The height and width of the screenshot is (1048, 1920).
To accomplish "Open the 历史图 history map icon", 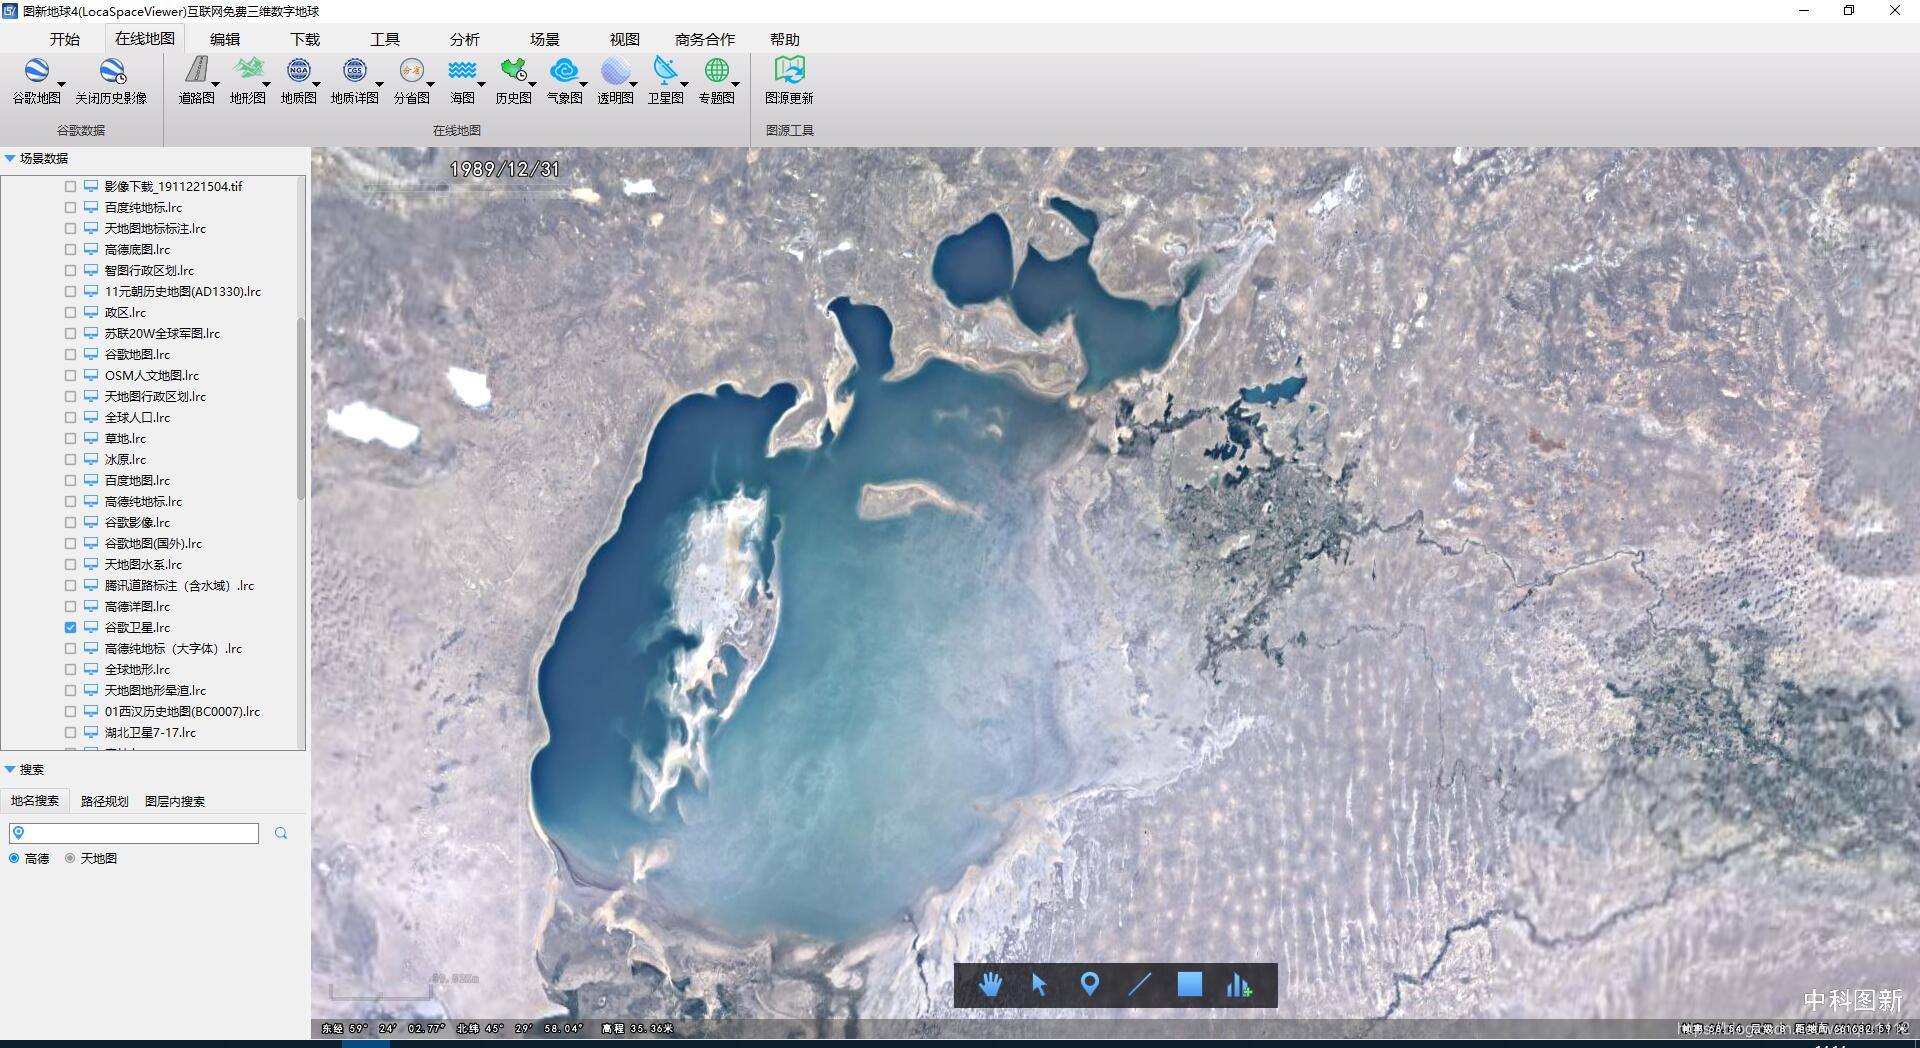I will (513, 70).
